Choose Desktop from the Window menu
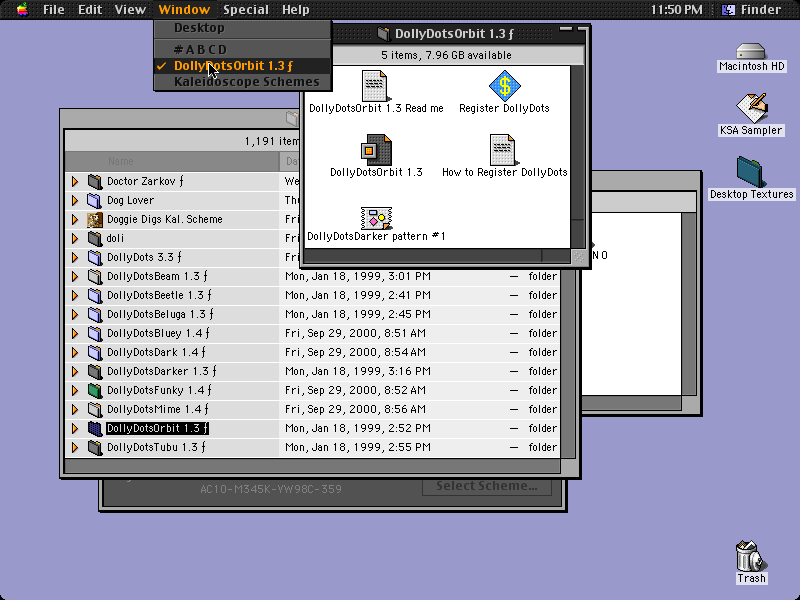 [243, 28]
